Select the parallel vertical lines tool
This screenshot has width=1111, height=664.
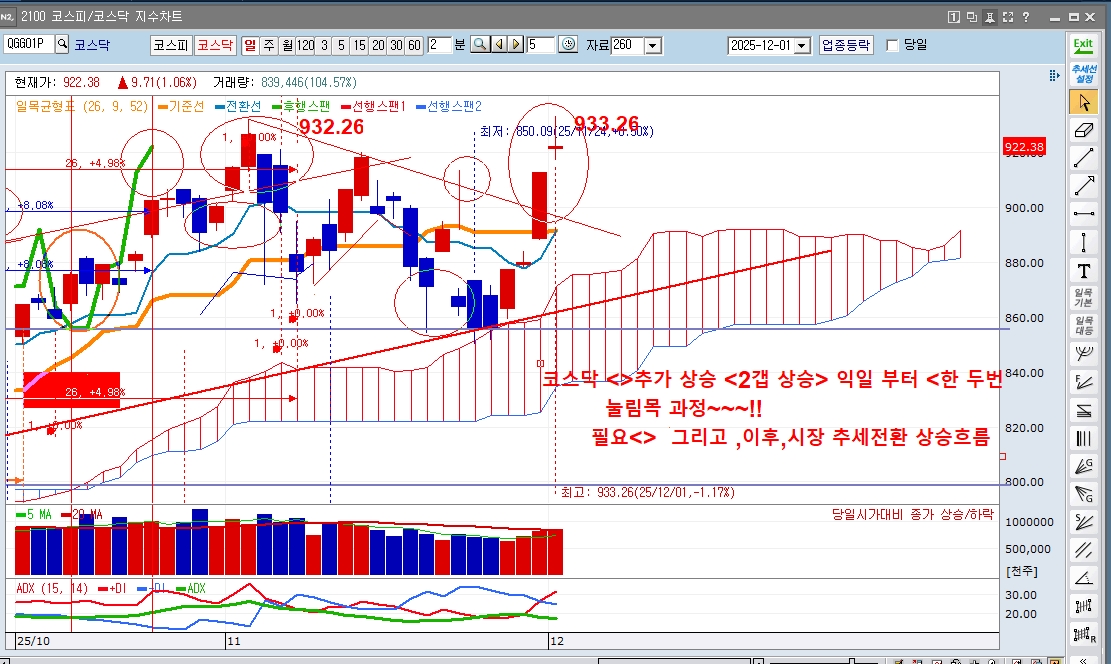point(1083,438)
